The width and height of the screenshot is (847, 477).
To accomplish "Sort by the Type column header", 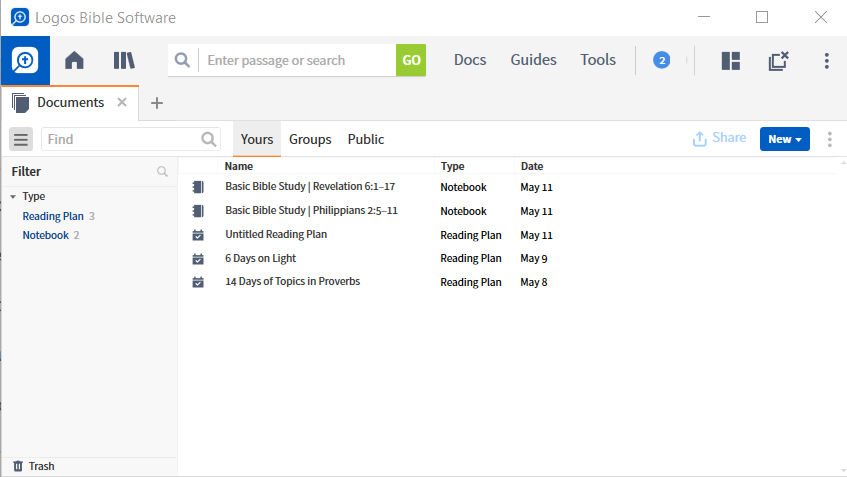I will (x=452, y=166).
